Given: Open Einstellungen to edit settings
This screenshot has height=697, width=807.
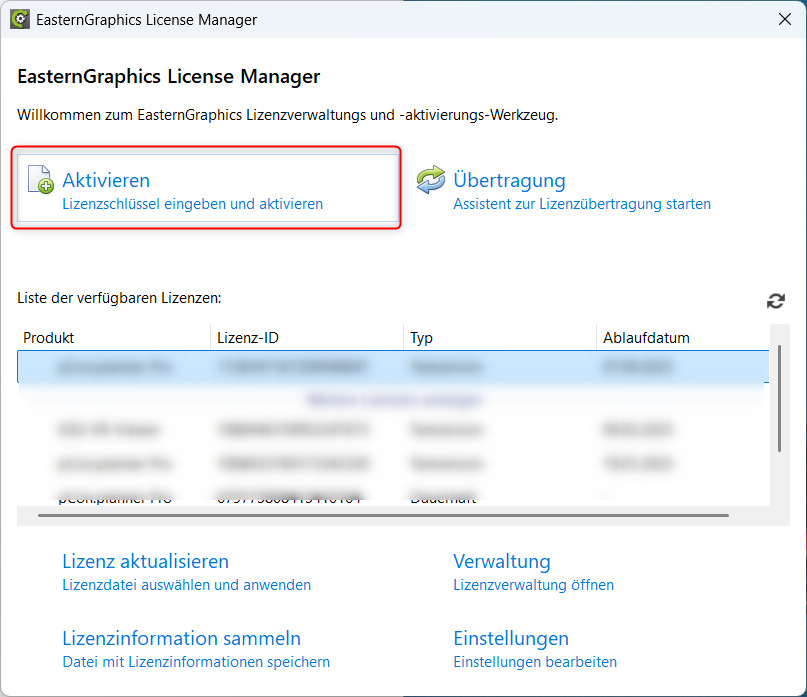Looking at the screenshot, I should (510, 639).
